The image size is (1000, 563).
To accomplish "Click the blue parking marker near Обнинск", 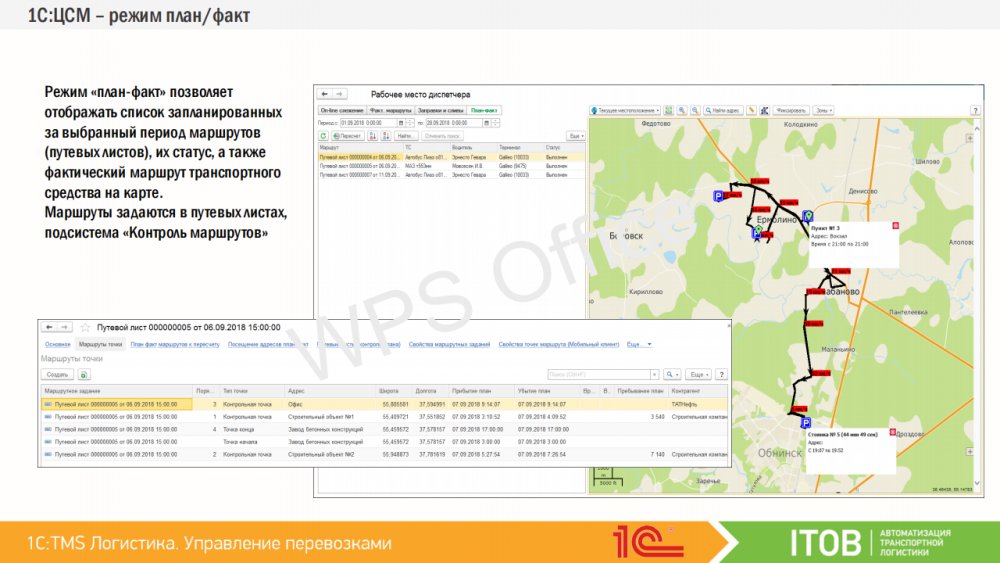I will click(x=805, y=423).
